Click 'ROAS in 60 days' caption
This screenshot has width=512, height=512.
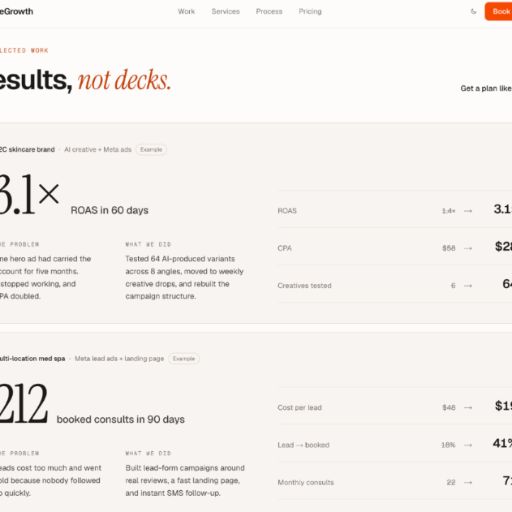tap(110, 210)
